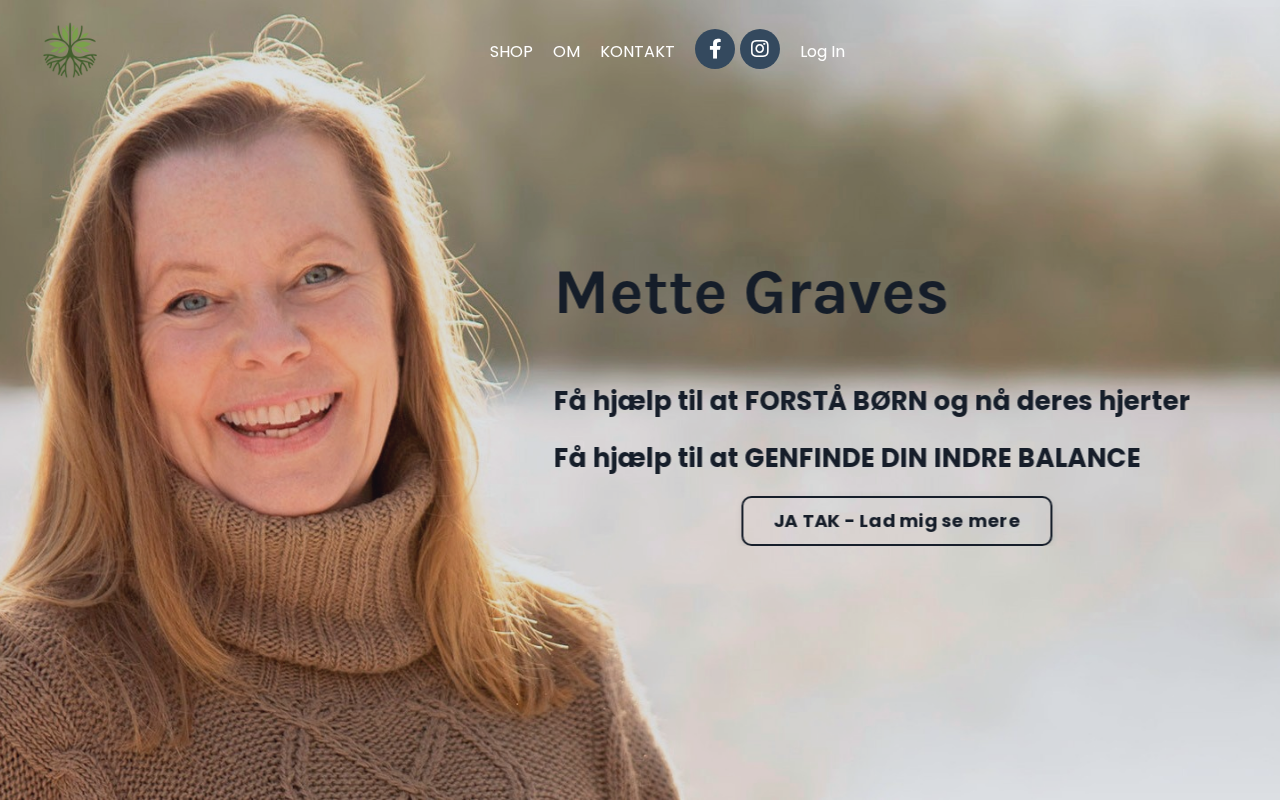Click the GENFINDE DIN INDRE BALANCE line

(x=847, y=458)
